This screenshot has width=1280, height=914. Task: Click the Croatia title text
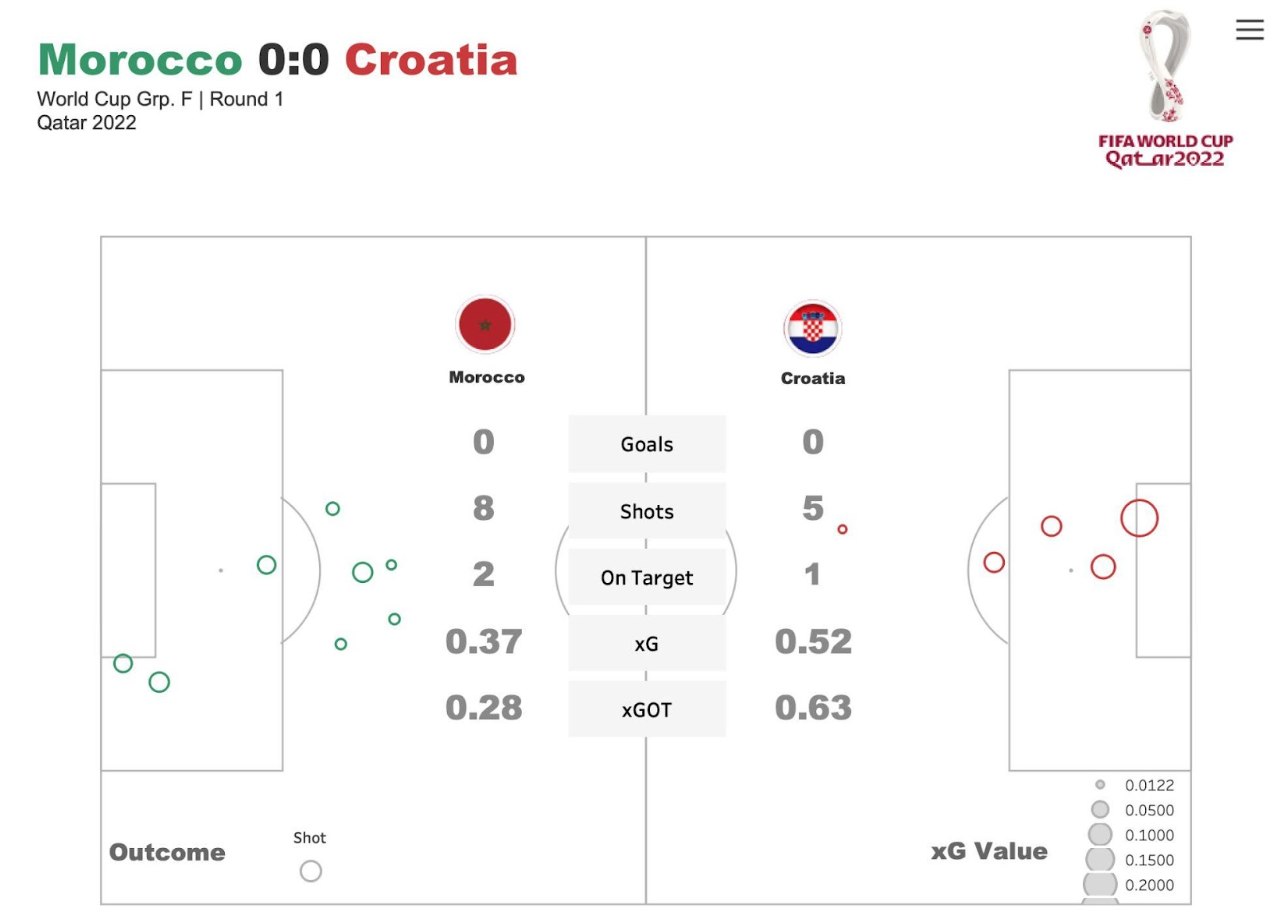point(431,60)
